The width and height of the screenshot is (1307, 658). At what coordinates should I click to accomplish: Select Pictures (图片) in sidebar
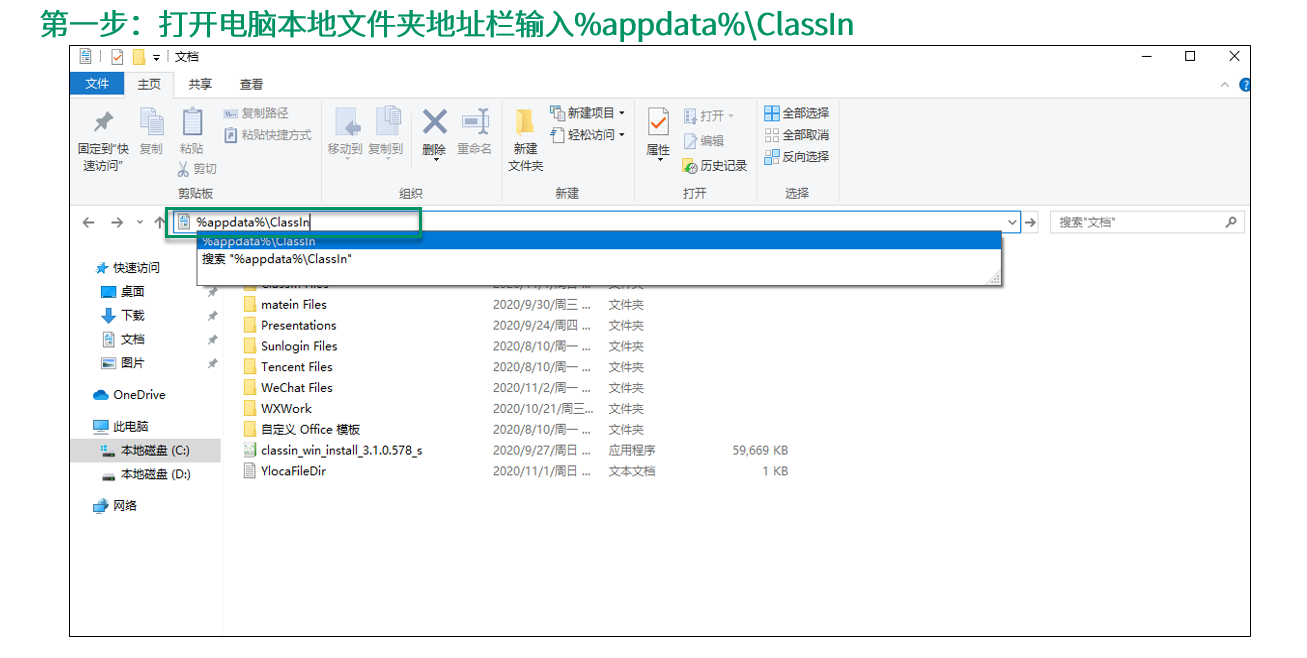tap(124, 363)
